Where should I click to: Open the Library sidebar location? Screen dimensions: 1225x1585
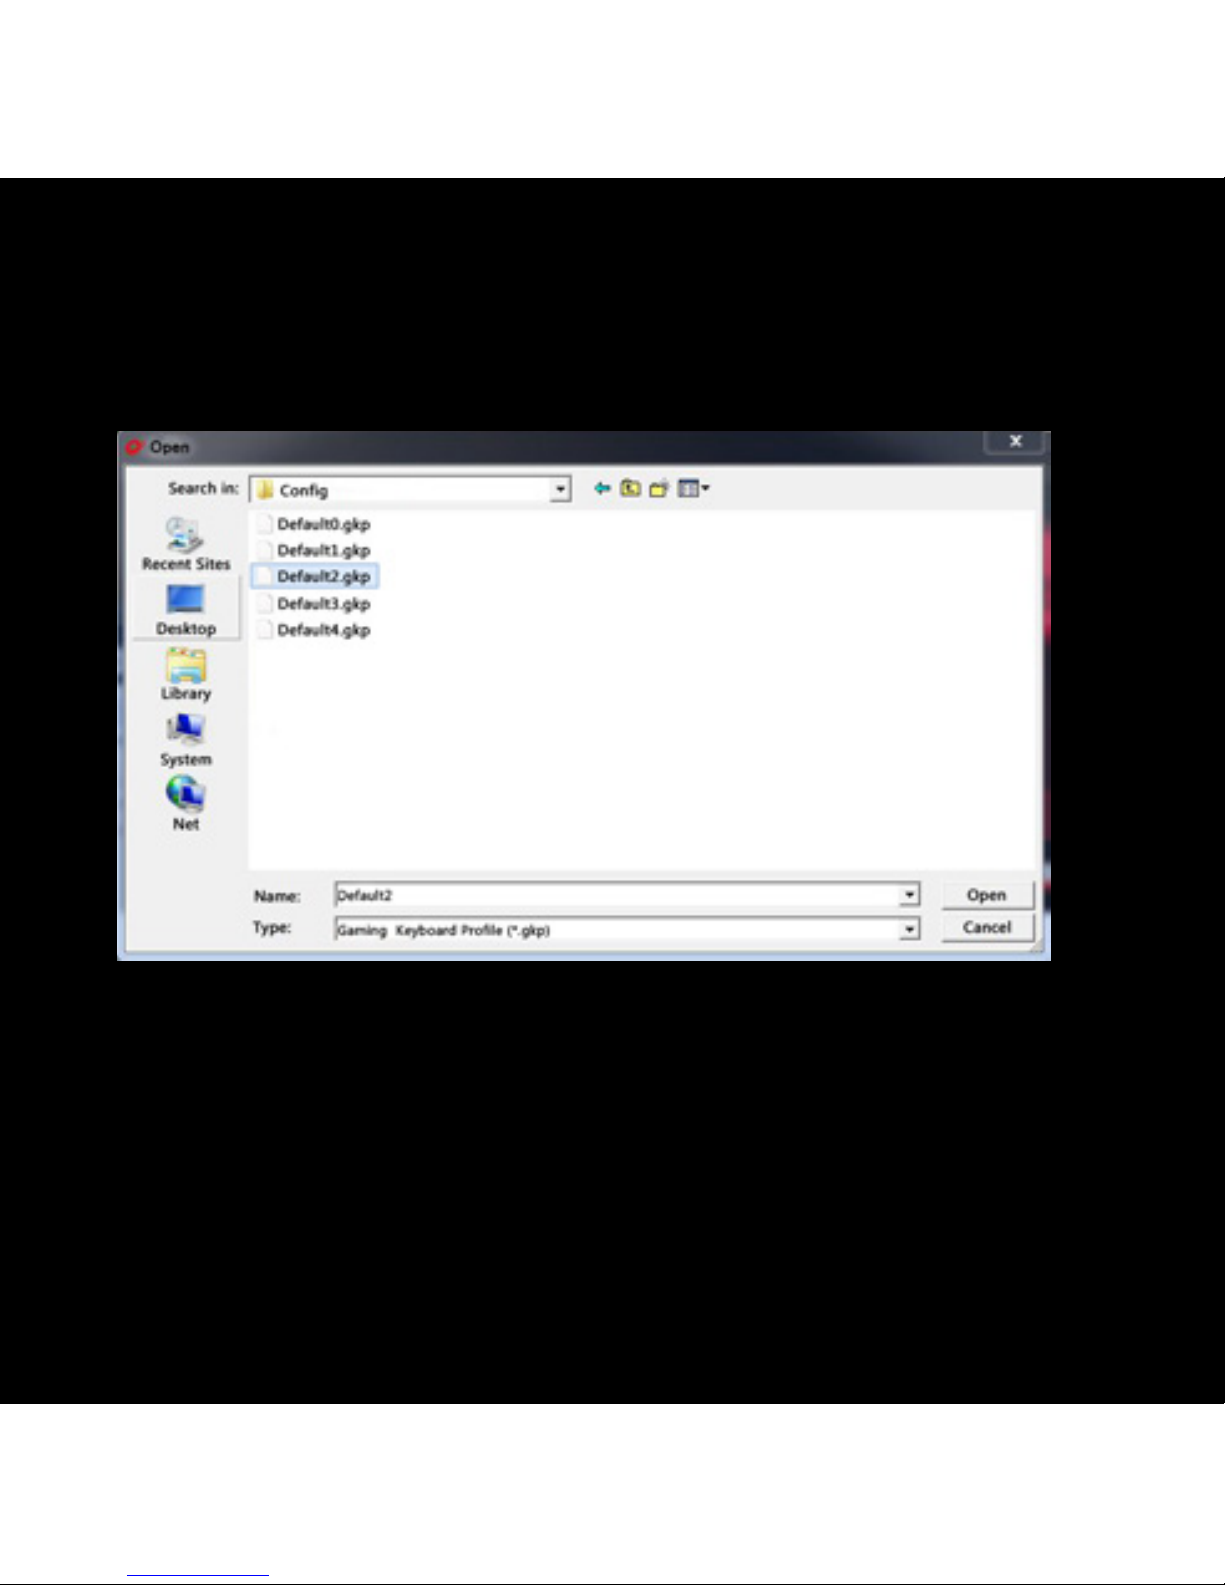pos(186,674)
